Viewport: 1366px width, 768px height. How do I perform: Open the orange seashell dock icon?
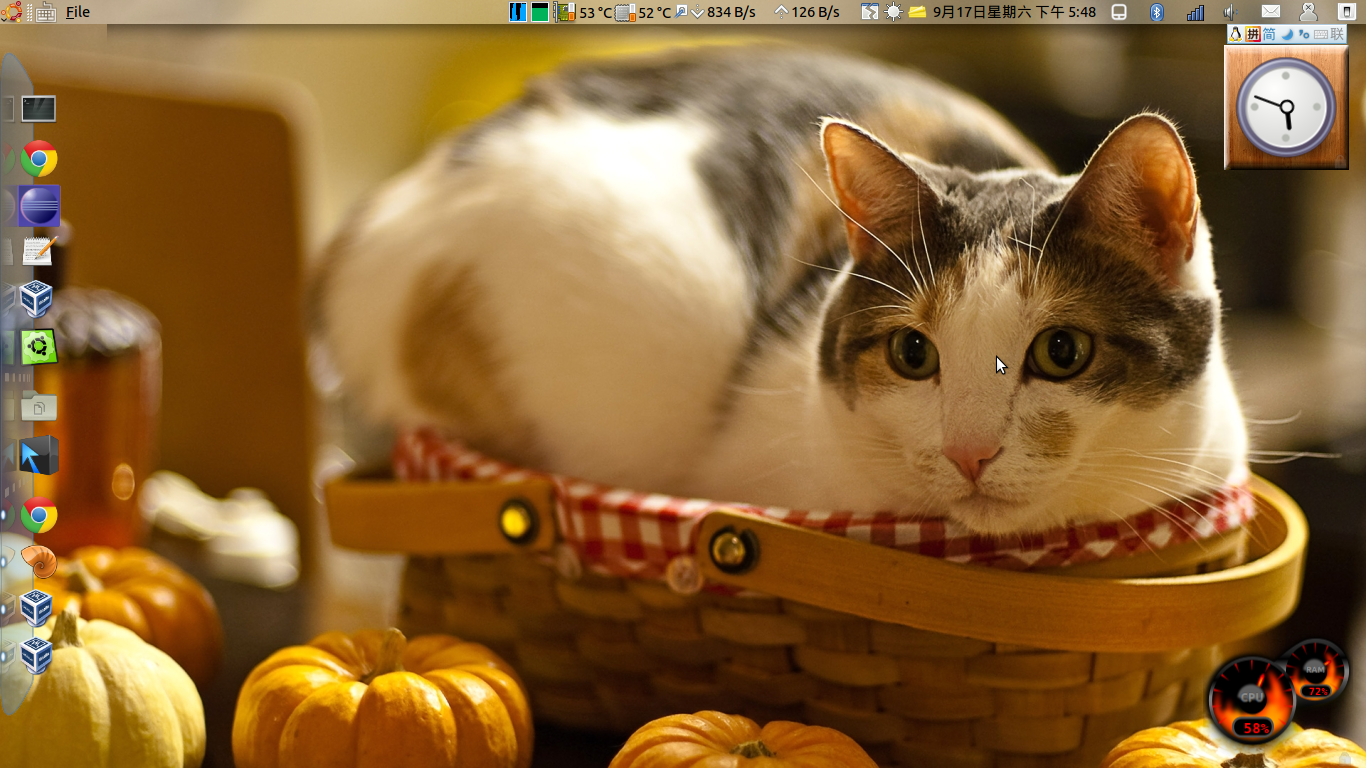click(39, 562)
